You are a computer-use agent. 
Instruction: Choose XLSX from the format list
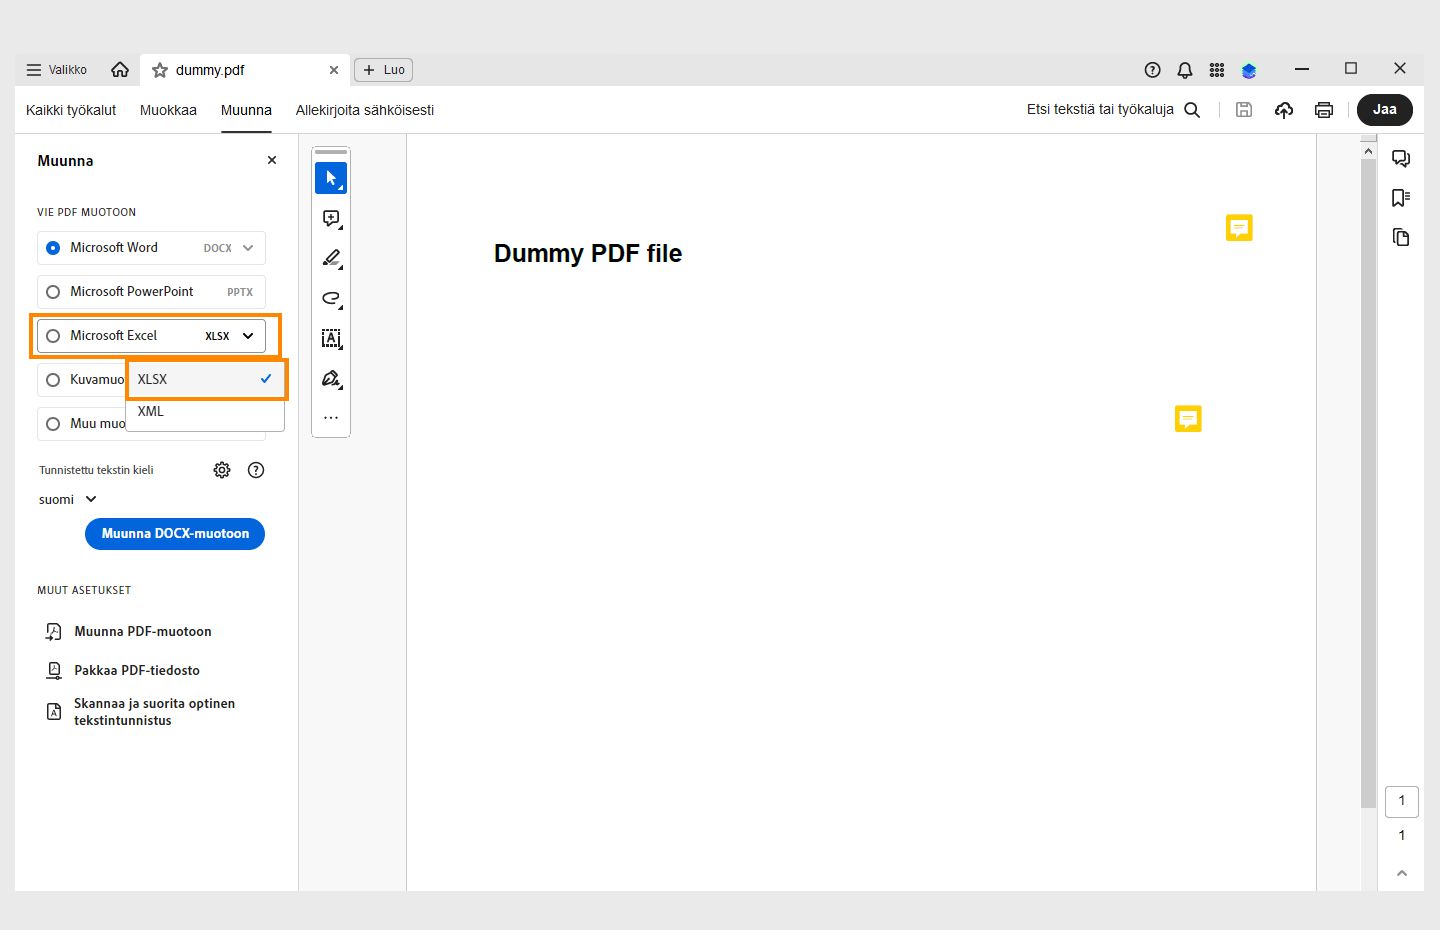[x=205, y=379]
